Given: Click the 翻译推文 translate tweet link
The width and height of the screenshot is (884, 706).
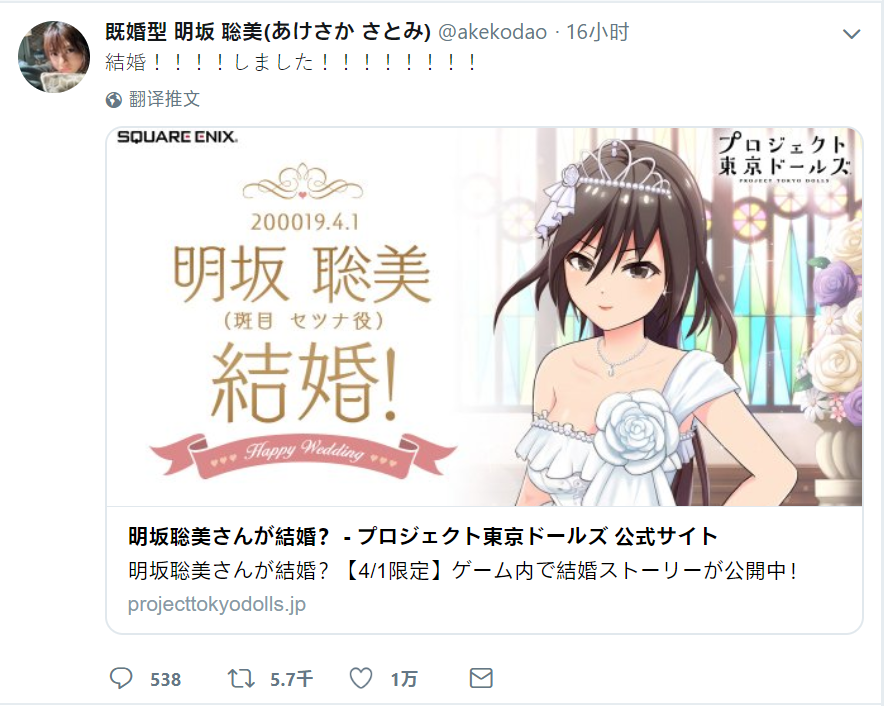Looking at the screenshot, I should click(x=164, y=99).
